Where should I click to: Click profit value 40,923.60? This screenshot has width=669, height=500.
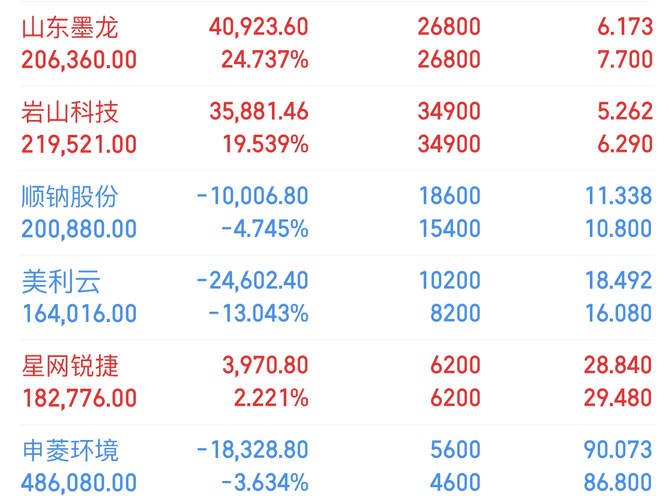(x=259, y=27)
